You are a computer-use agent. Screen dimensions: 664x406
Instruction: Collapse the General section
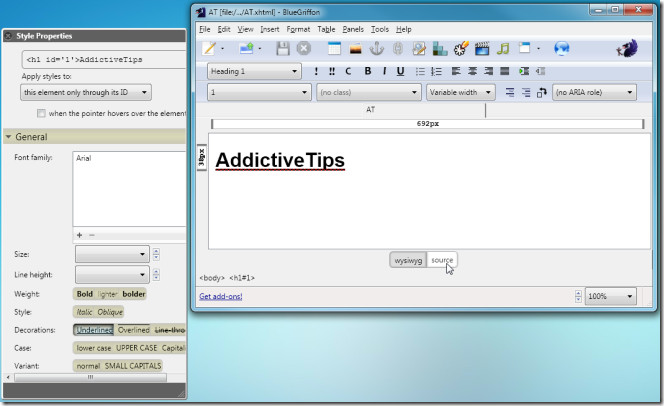tap(8, 137)
